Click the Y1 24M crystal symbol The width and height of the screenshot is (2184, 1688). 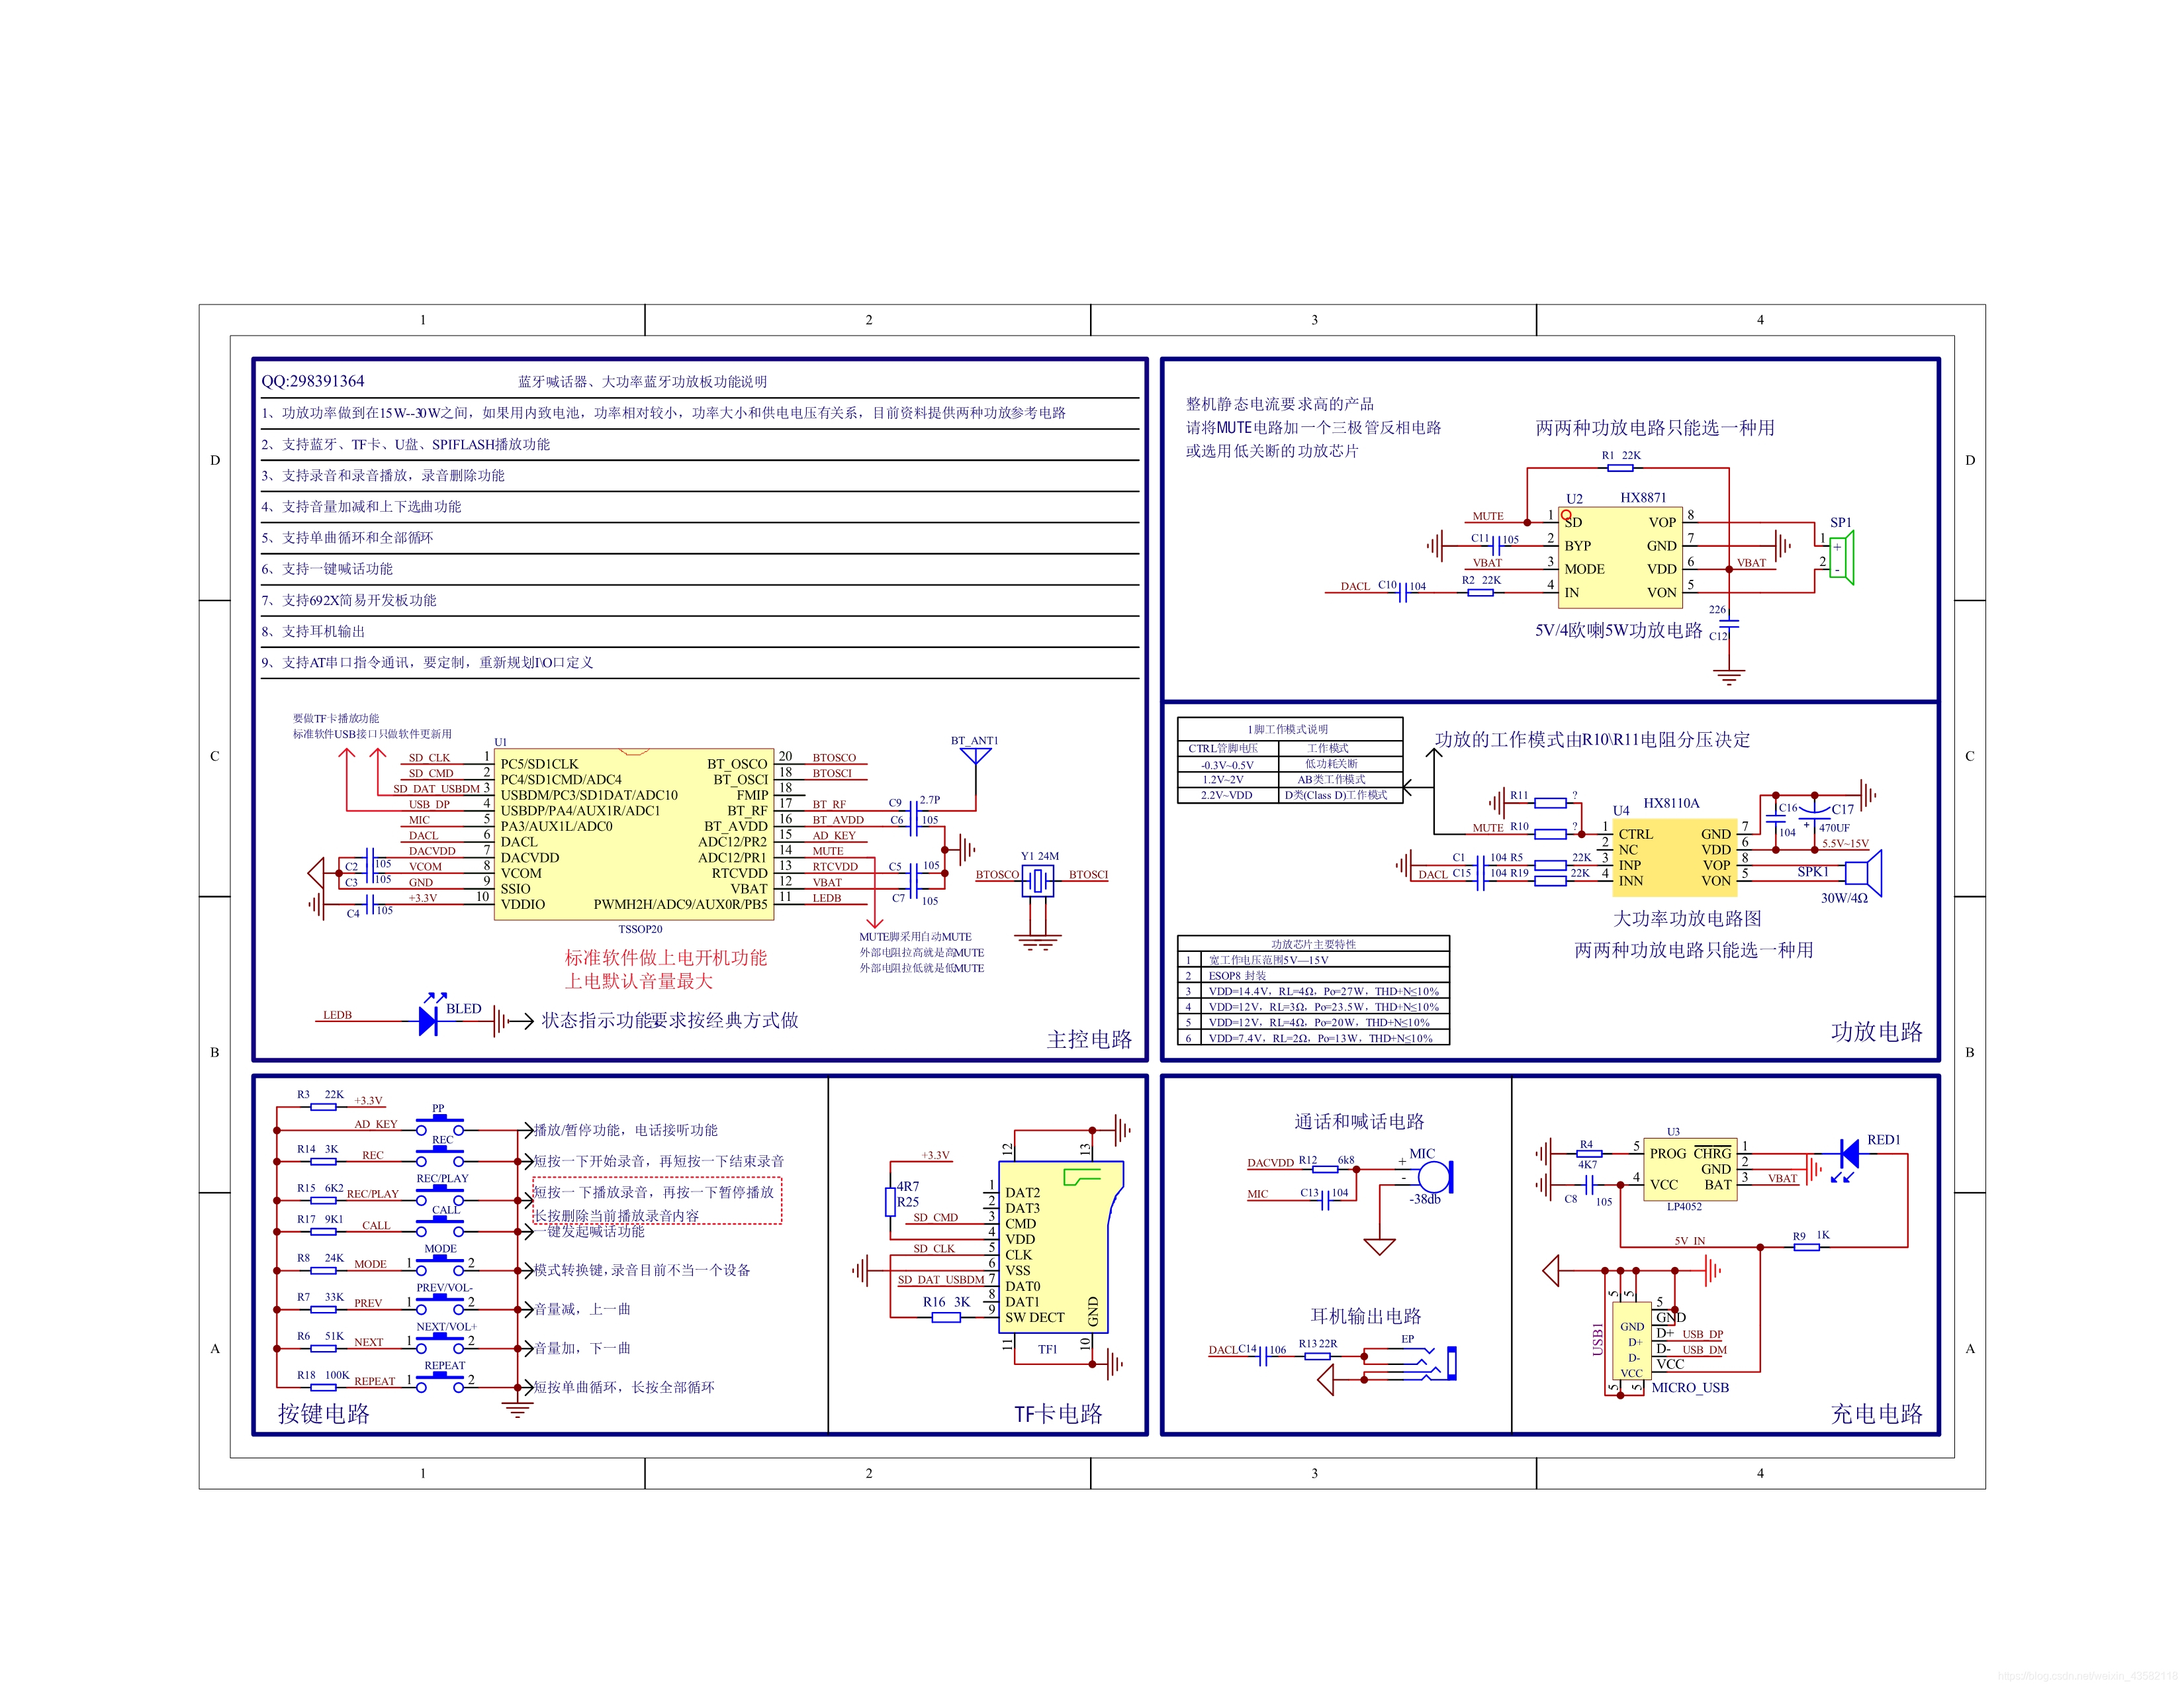tap(1038, 880)
